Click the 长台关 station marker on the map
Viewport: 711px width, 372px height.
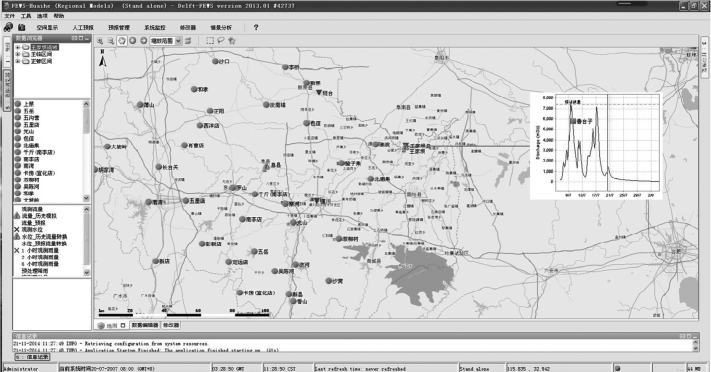click(159, 167)
